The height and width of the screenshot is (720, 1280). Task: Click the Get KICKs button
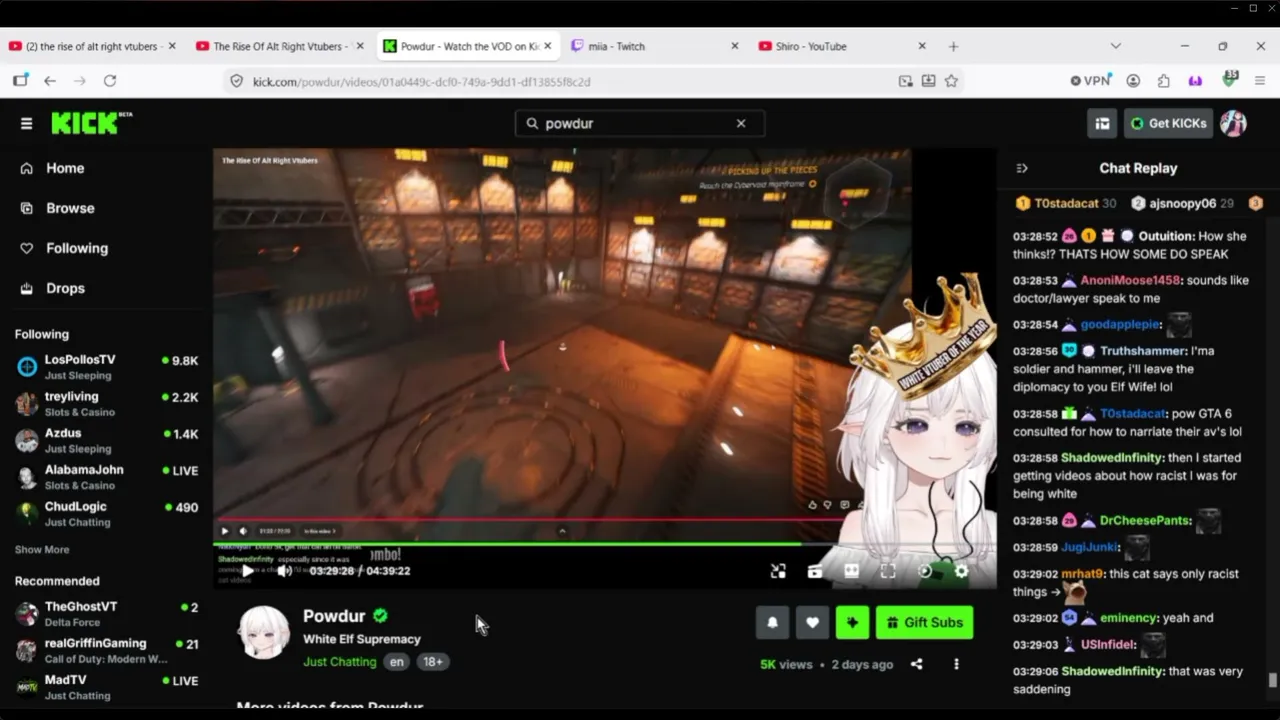1168,123
